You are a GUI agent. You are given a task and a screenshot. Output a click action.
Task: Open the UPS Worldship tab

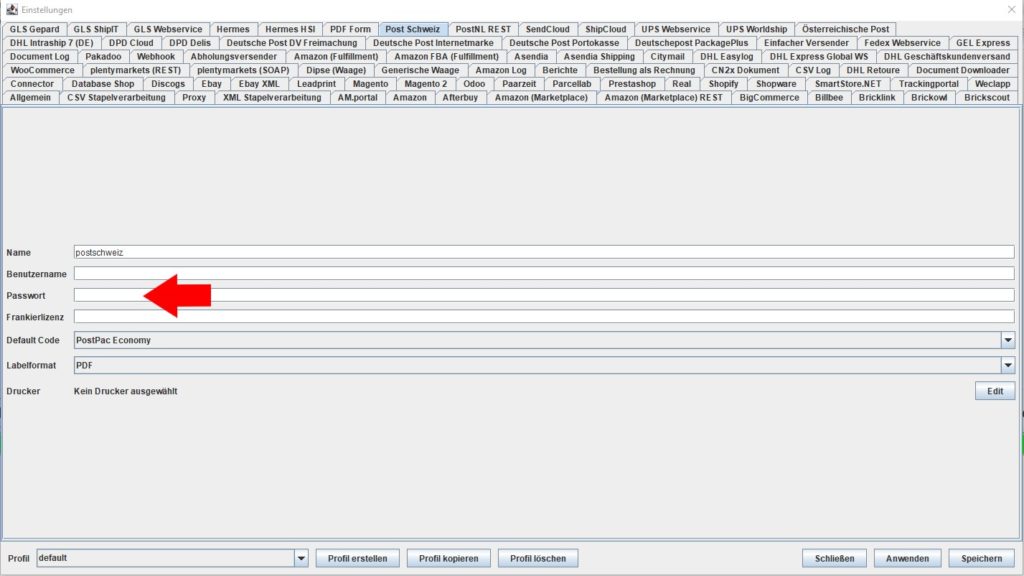[x=756, y=29]
